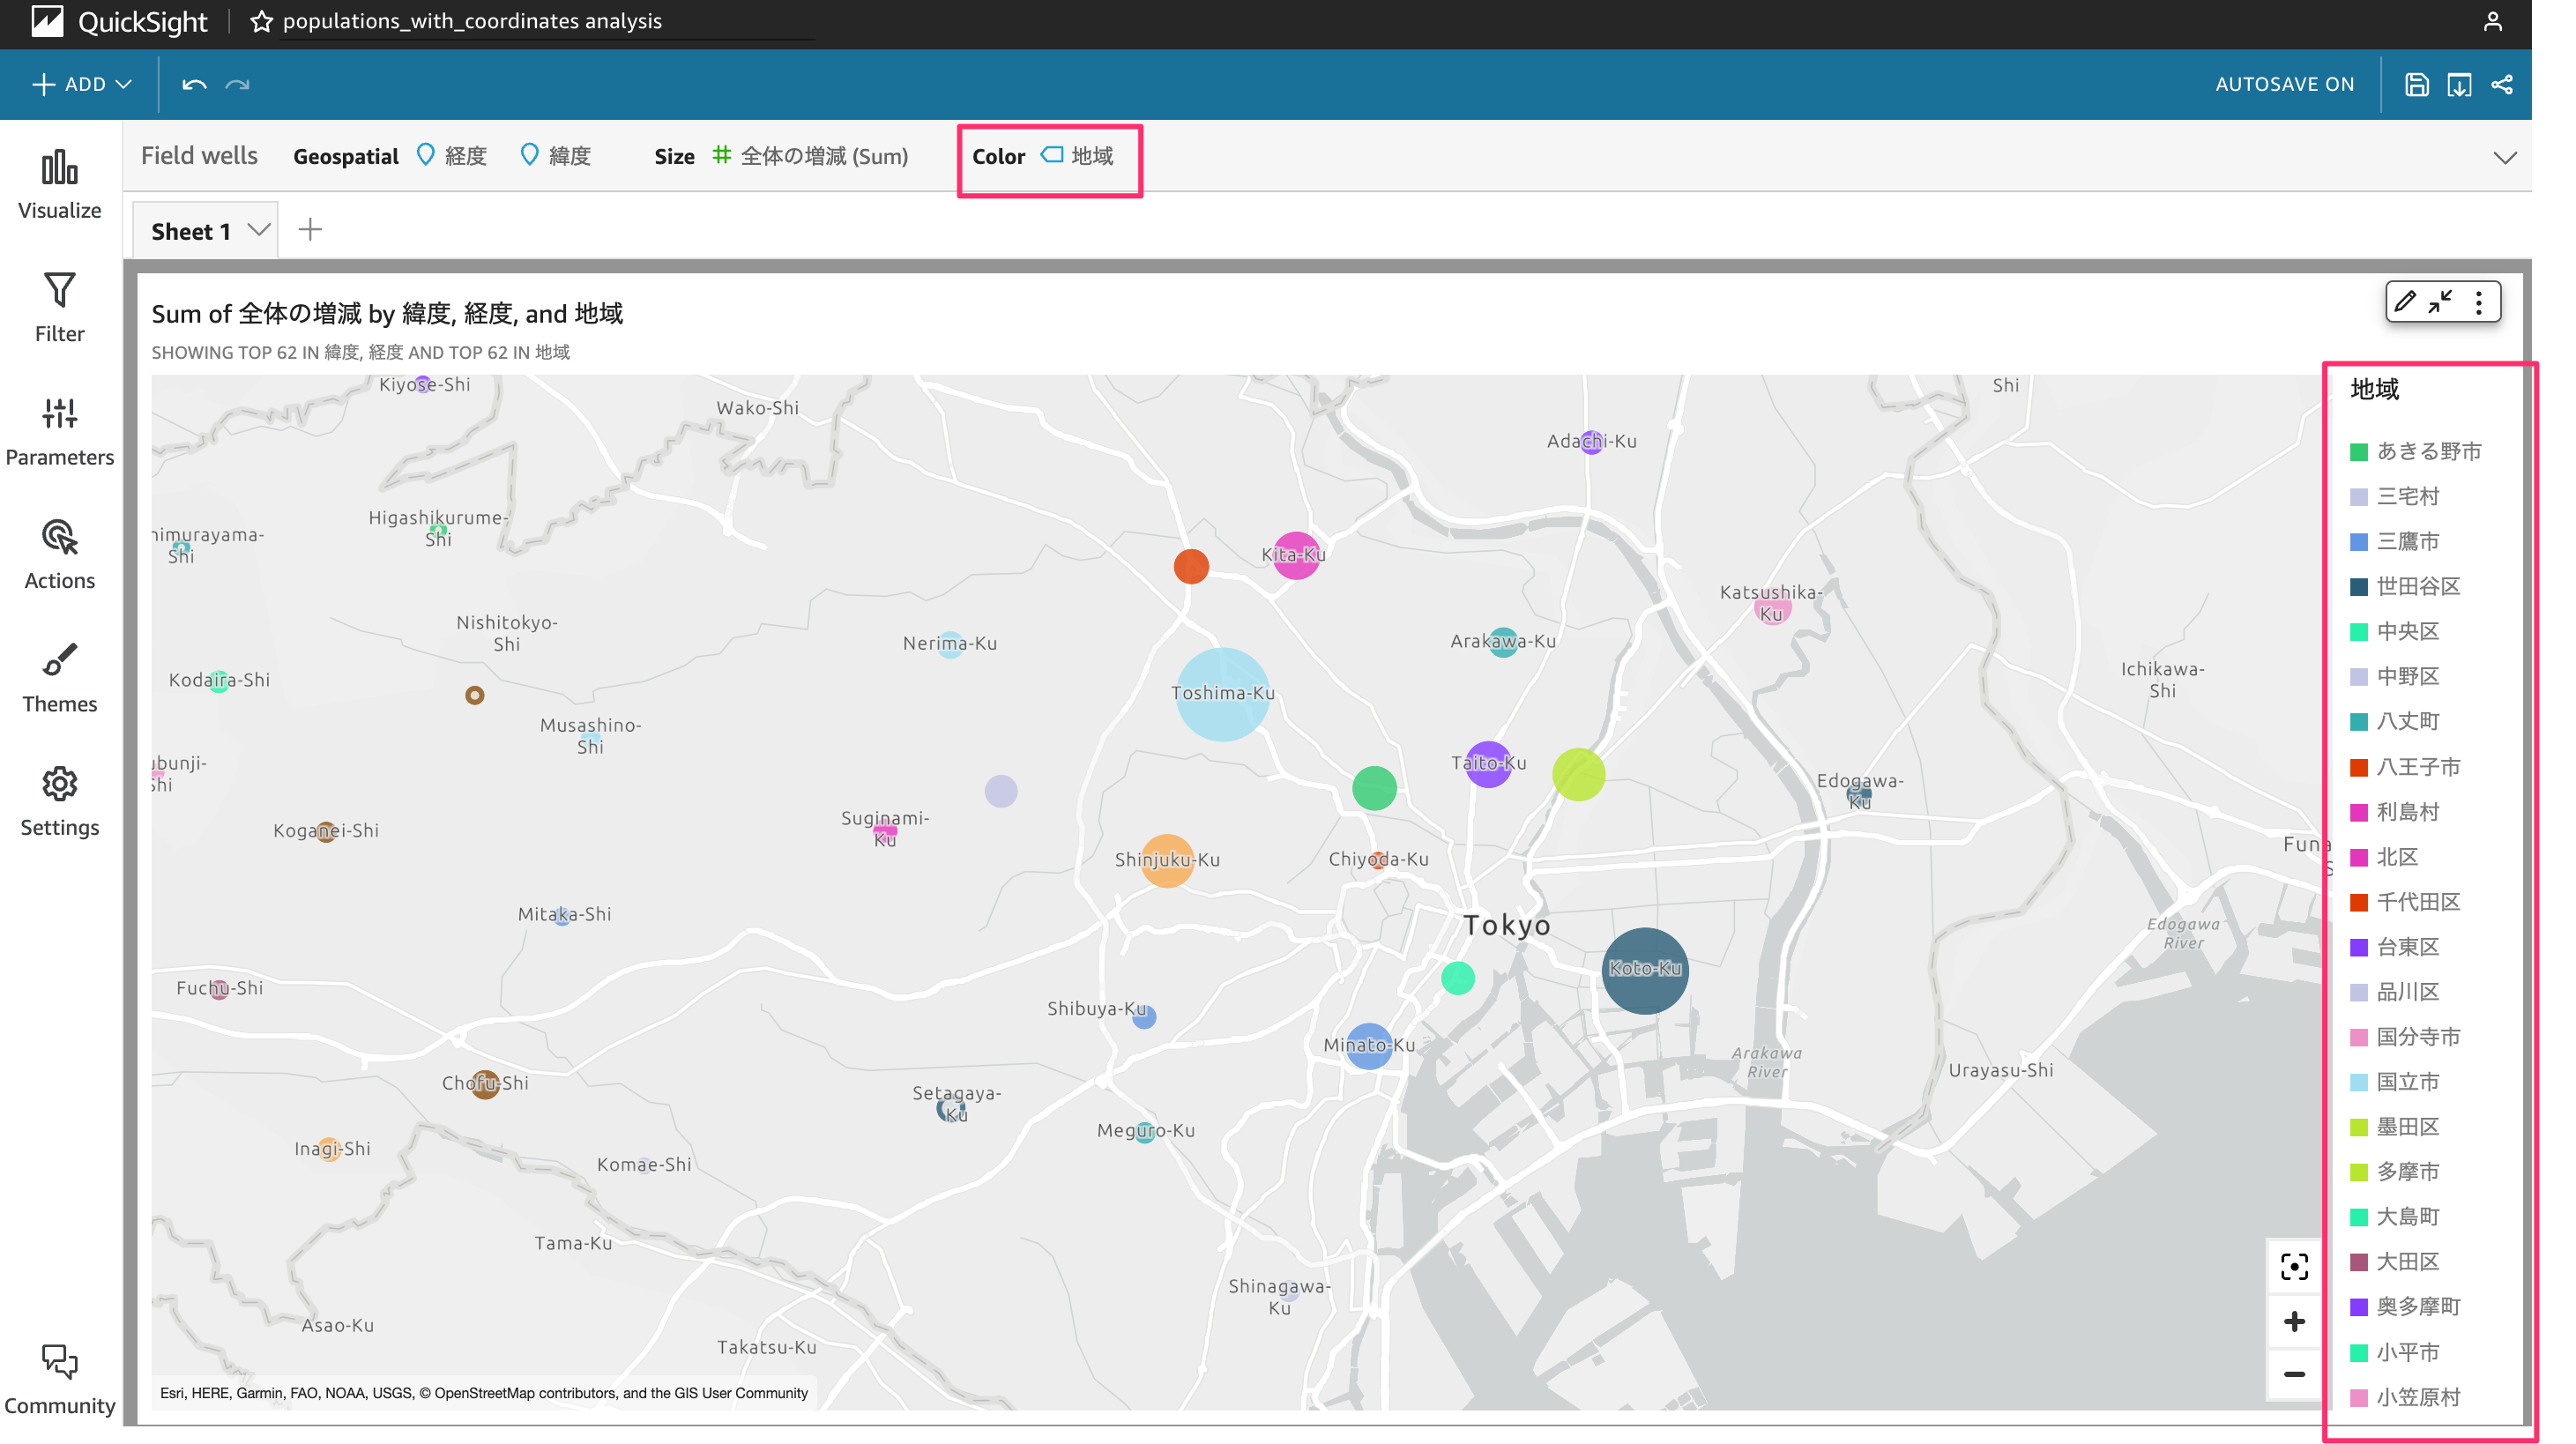Viewport: 2576px width, 1444px height.
Task: Open the Actions panel
Action: pos(60,555)
